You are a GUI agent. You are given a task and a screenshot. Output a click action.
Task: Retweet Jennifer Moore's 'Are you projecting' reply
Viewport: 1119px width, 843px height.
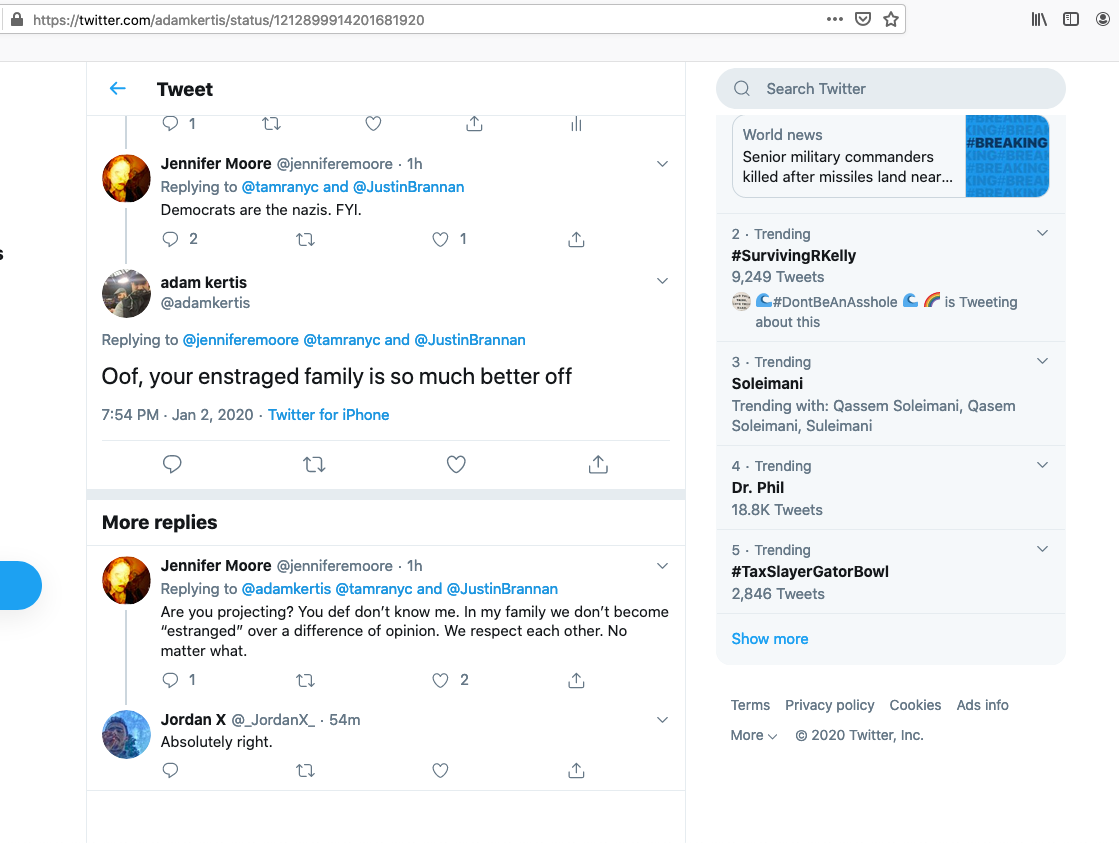(x=306, y=680)
